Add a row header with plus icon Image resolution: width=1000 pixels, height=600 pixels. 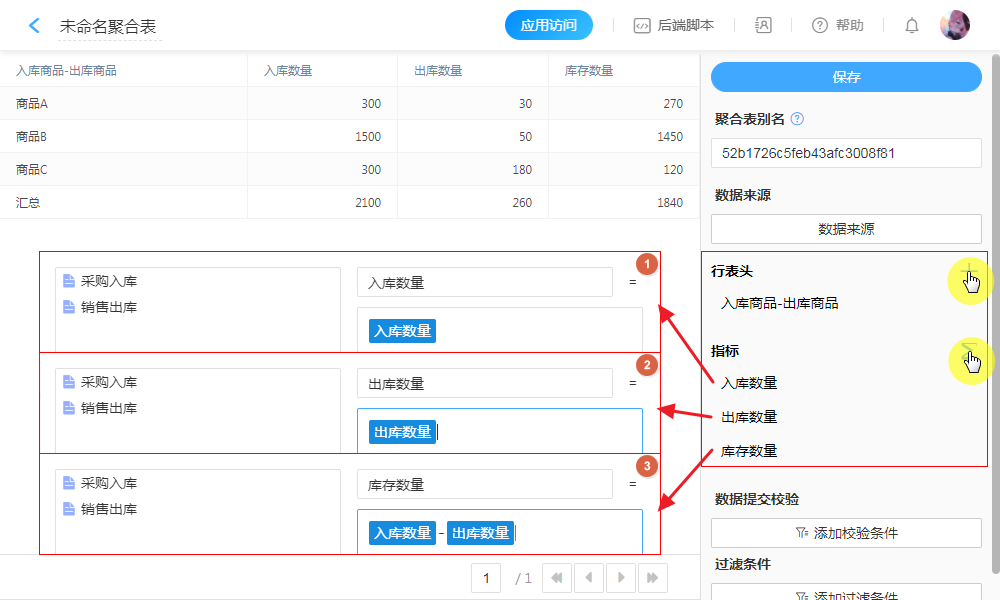pos(967,272)
